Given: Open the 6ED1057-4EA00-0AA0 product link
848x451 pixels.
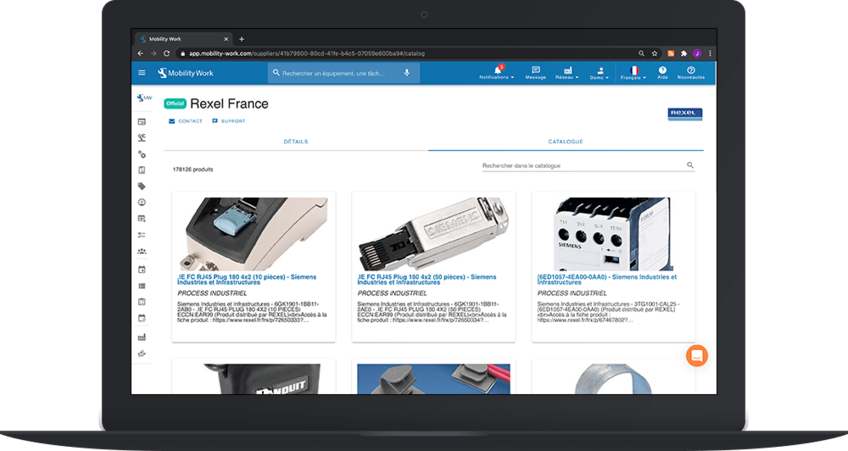Looking at the screenshot, I should [607, 280].
